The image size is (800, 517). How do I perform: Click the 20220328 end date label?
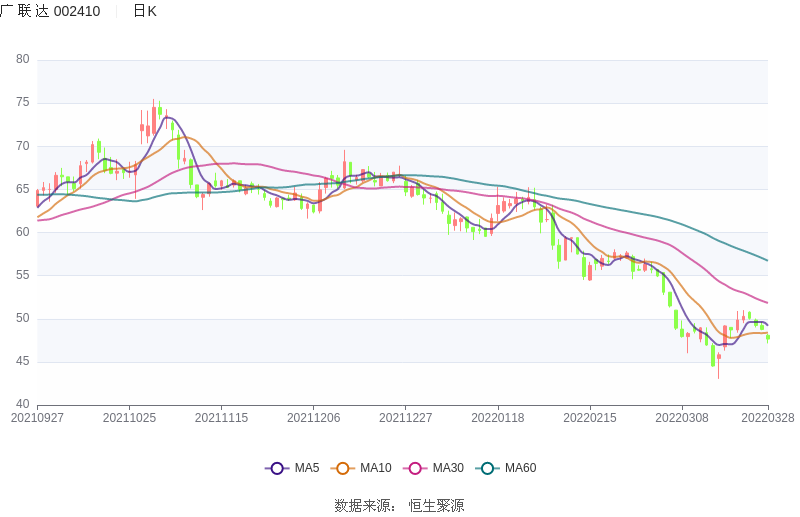click(x=768, y=418)
